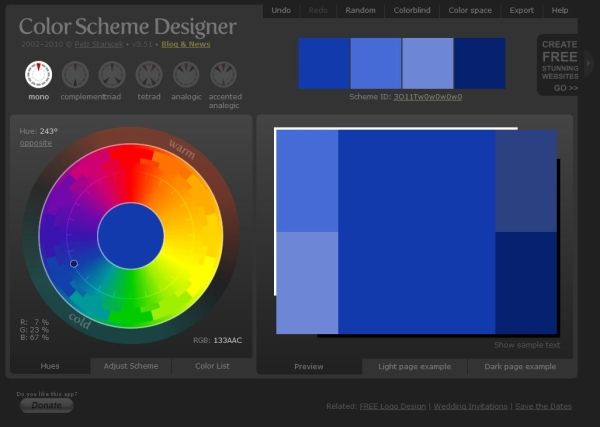Open the FREE Logo Design link
600x427 pixels.
[x=393, y=406]
